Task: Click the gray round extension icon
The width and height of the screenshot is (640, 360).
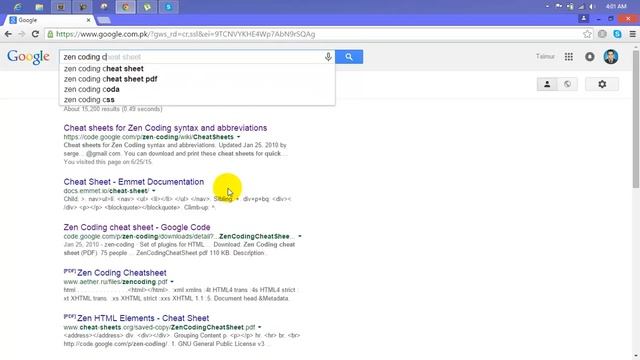Action: click(x=602, y=34)
